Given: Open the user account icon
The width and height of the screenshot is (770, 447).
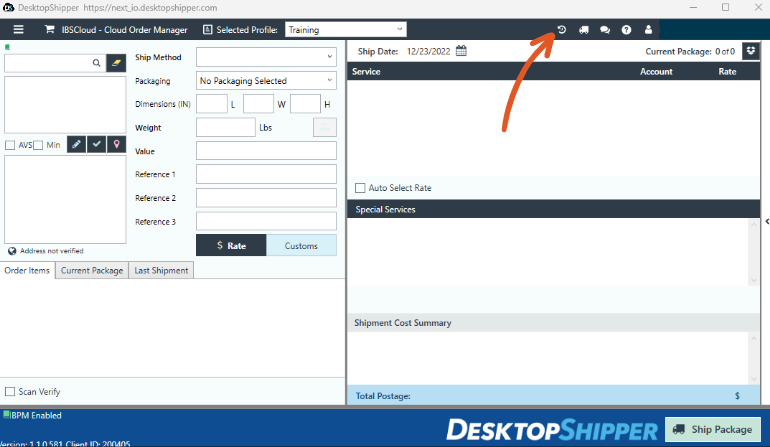Looking at the screenshot, I should 648,30.
